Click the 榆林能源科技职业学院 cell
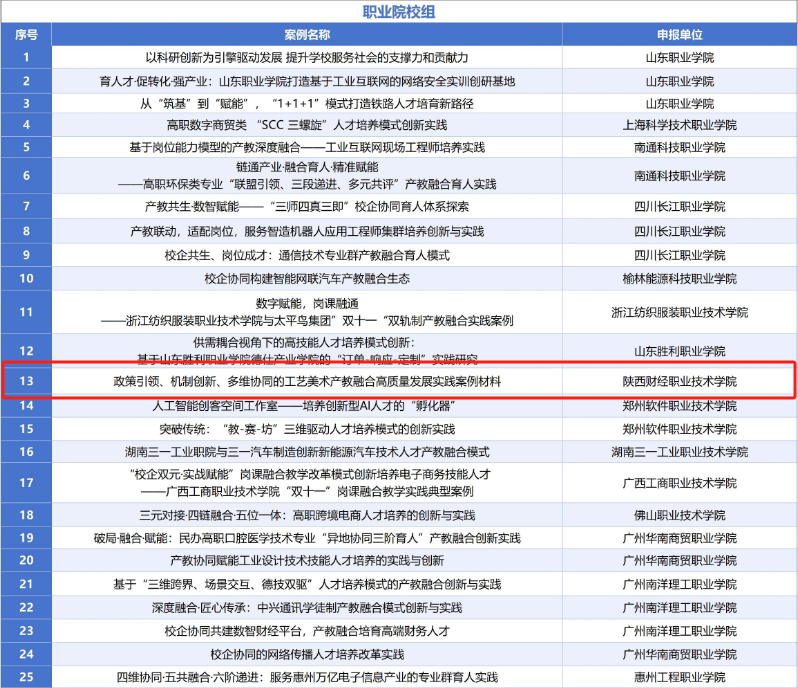The width and height of the screenshot is (798, 688). coord(679,278)
